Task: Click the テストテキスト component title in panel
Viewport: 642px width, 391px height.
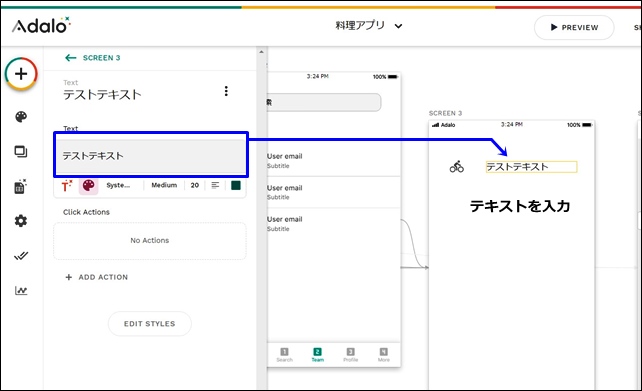Action: (102, 95)
